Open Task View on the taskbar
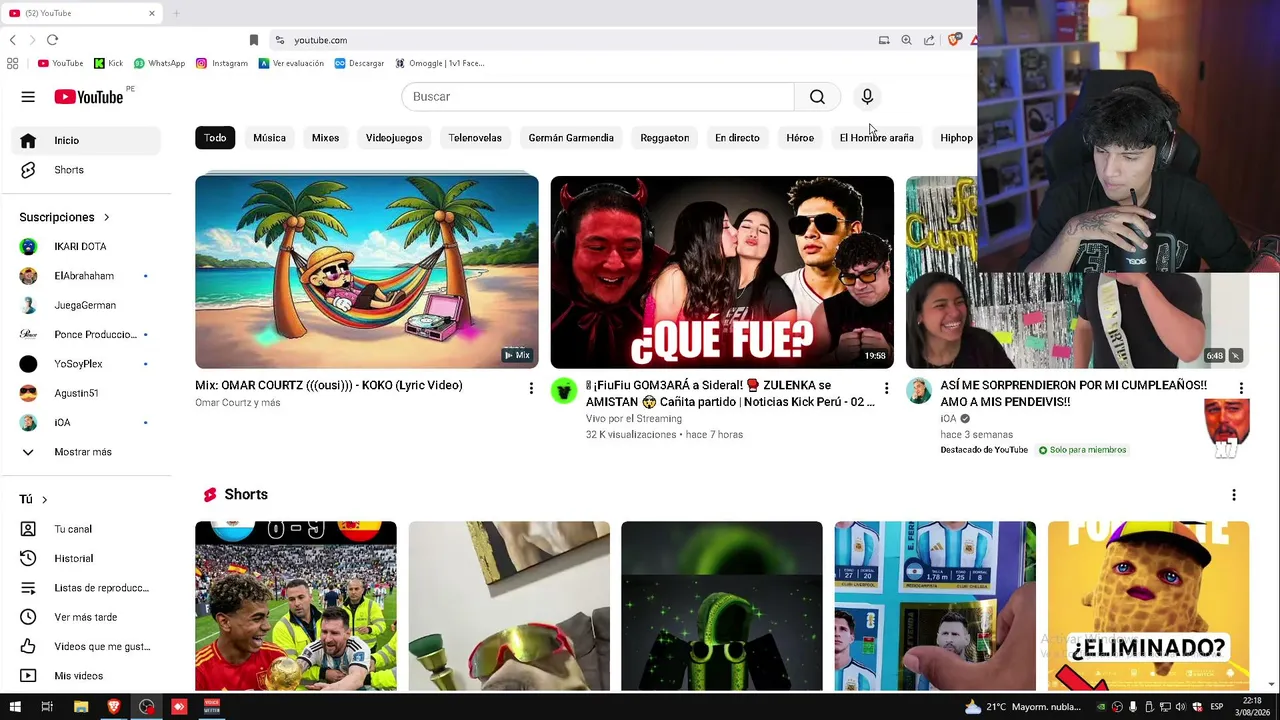Viewport: 1280px width, 720px height. pyautogui.click(x=47, y=707)
